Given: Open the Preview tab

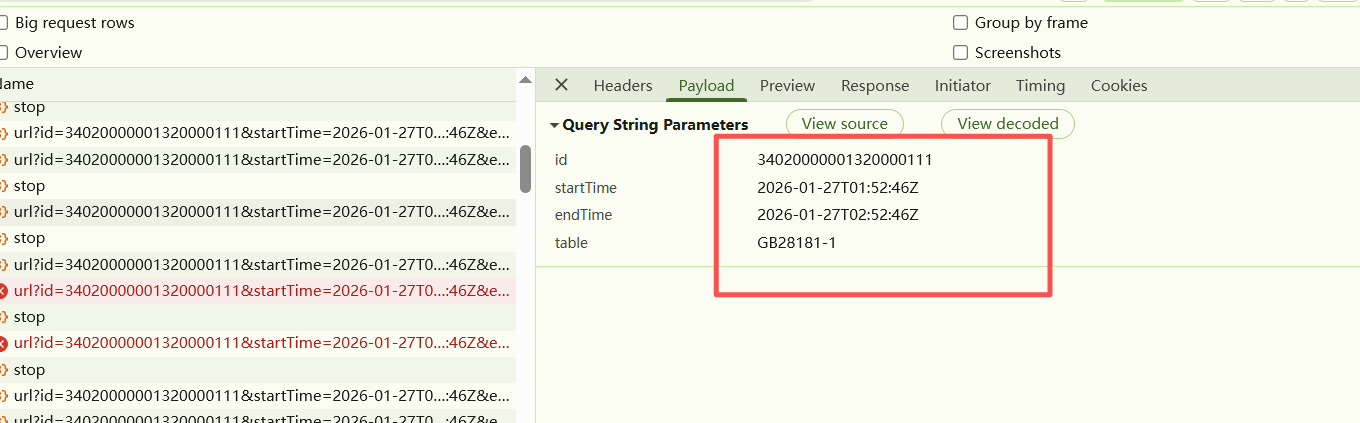Looking at the screenshot, I should click(x=787, y=86).
